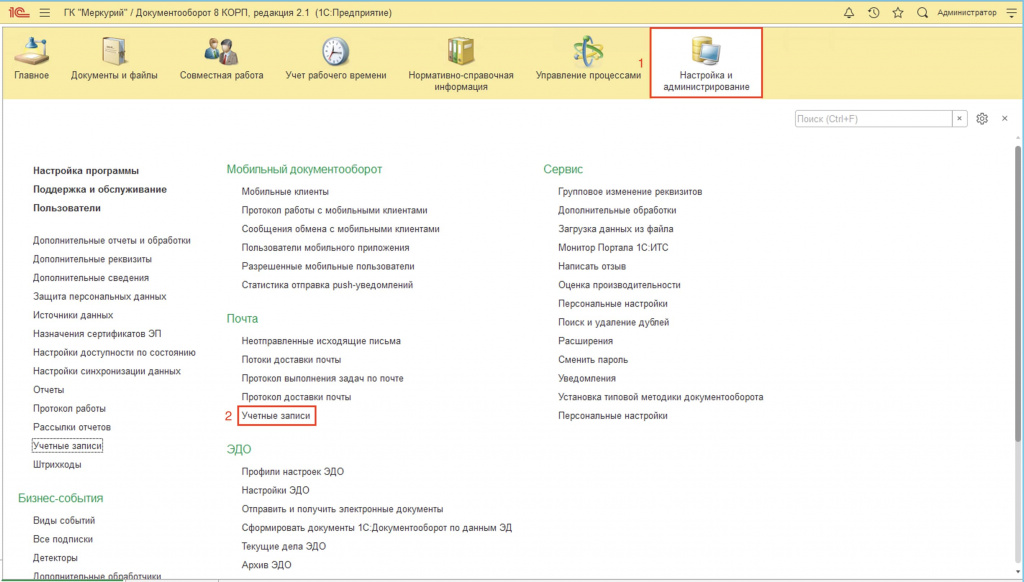Clear the search field with x button
This screenshot has height=582, width=1024.
coord(959,119)
